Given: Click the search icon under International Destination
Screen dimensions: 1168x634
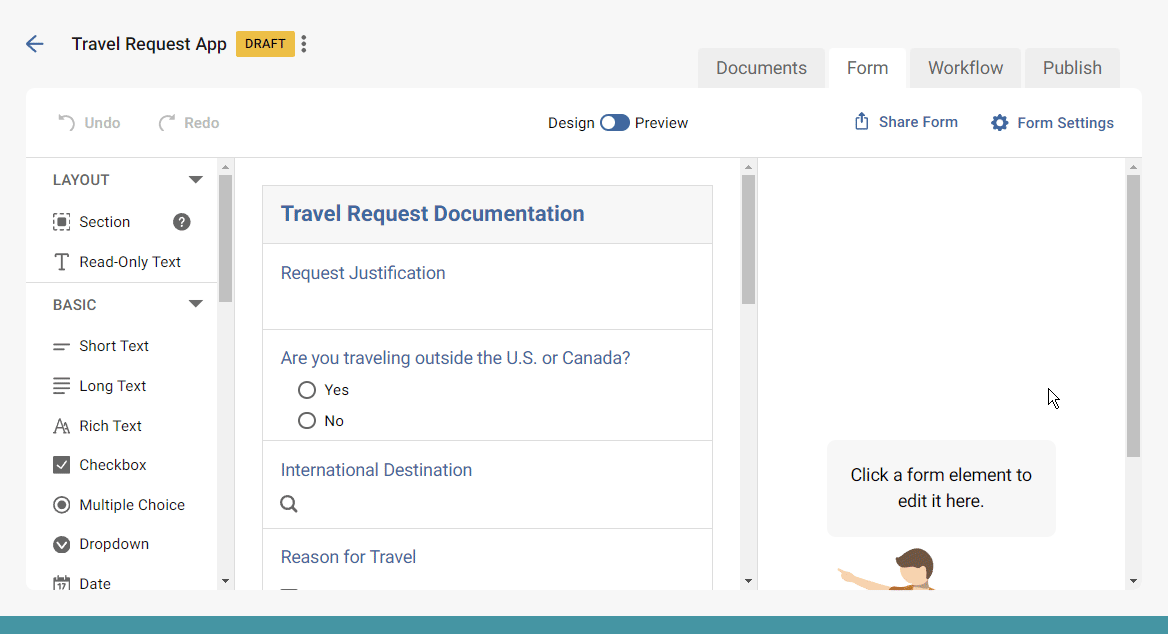Looking at the screenshot, I should coord(289,504).
